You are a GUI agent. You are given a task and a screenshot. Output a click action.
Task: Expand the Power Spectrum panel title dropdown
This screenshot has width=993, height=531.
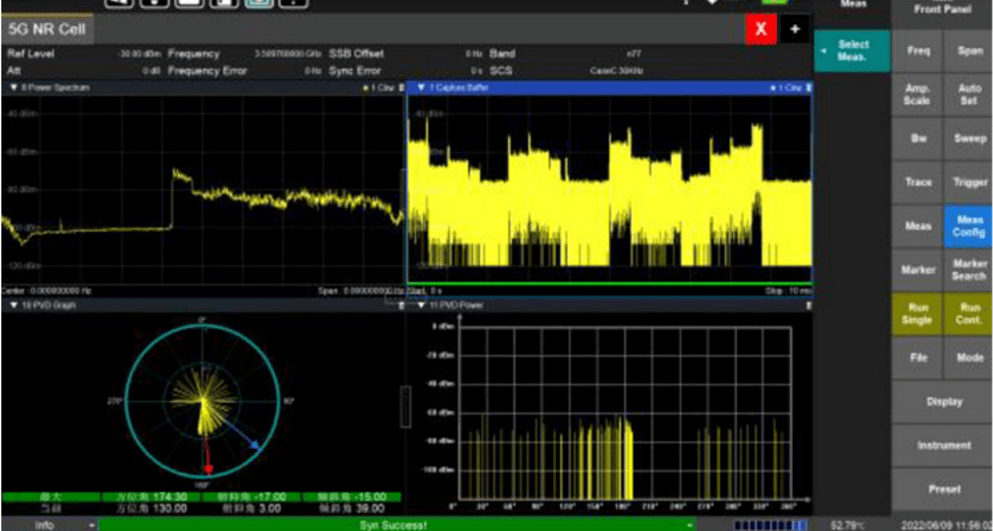(x=13, y=88)
